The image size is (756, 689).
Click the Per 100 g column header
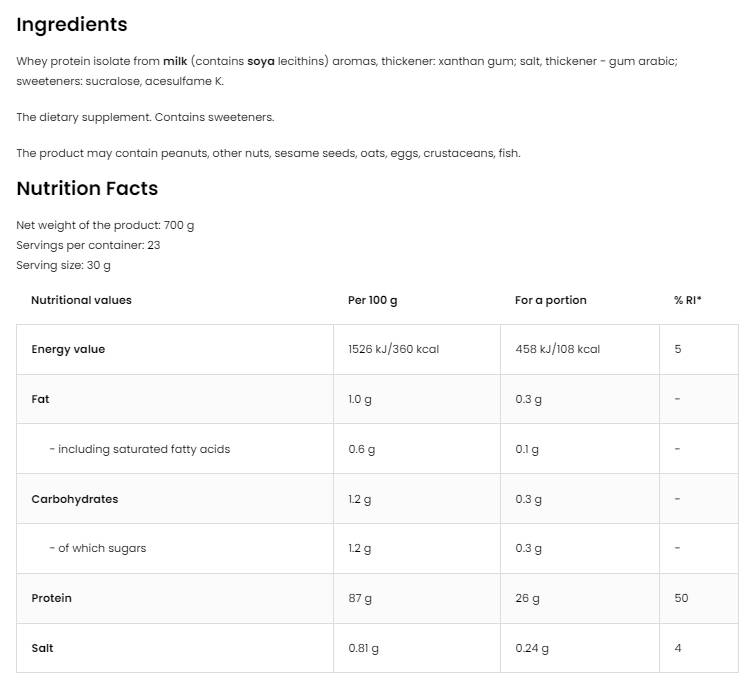point(372,300)
